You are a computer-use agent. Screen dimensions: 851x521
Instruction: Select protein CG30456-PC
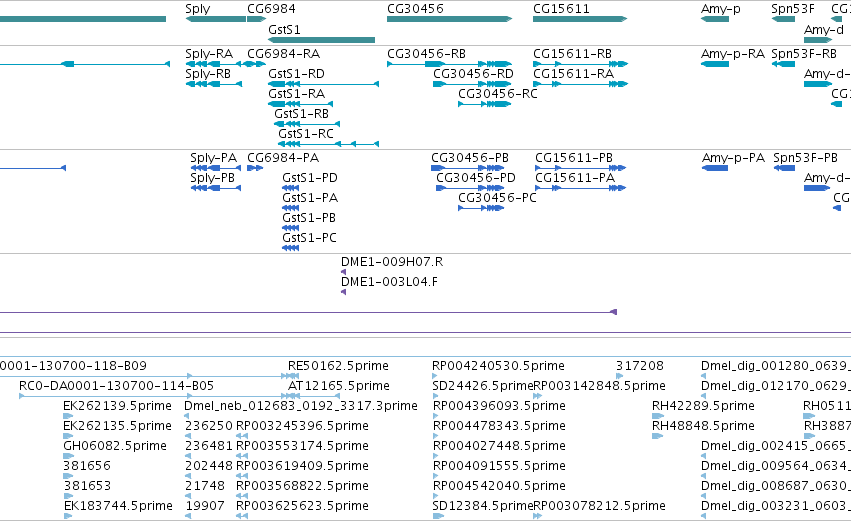click(497, 198)
